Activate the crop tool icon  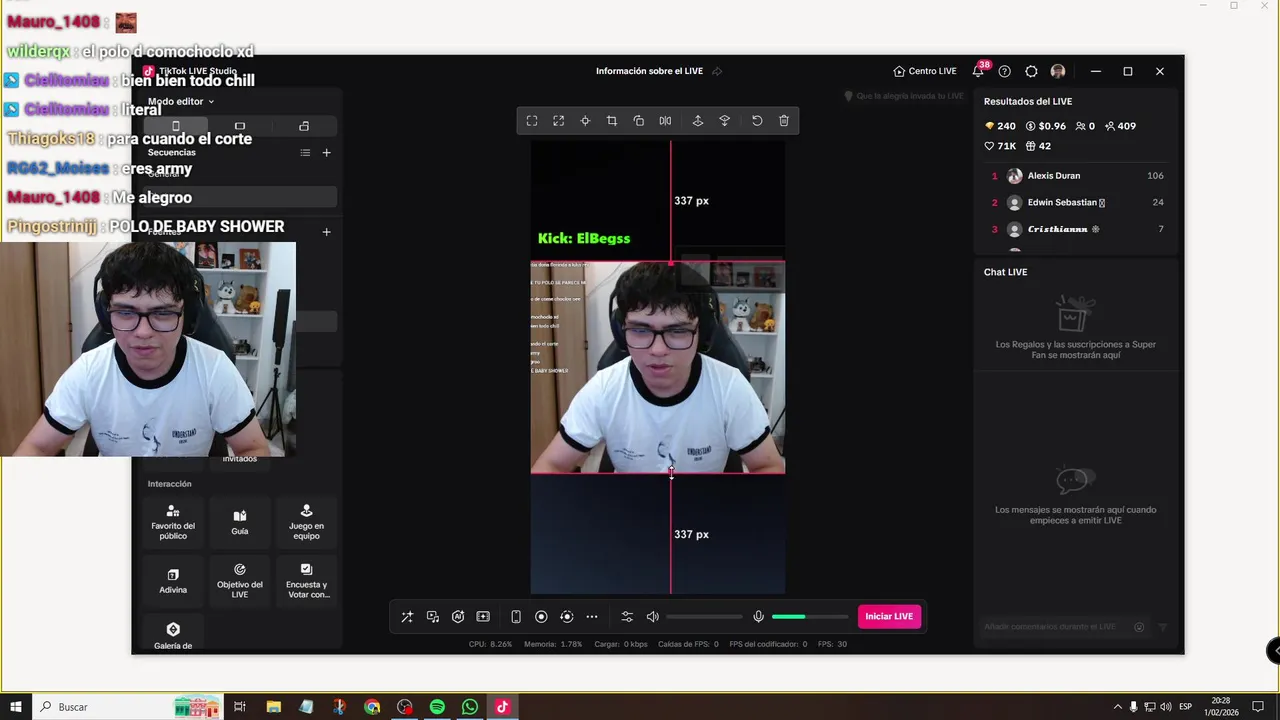[x=612, y=121]
